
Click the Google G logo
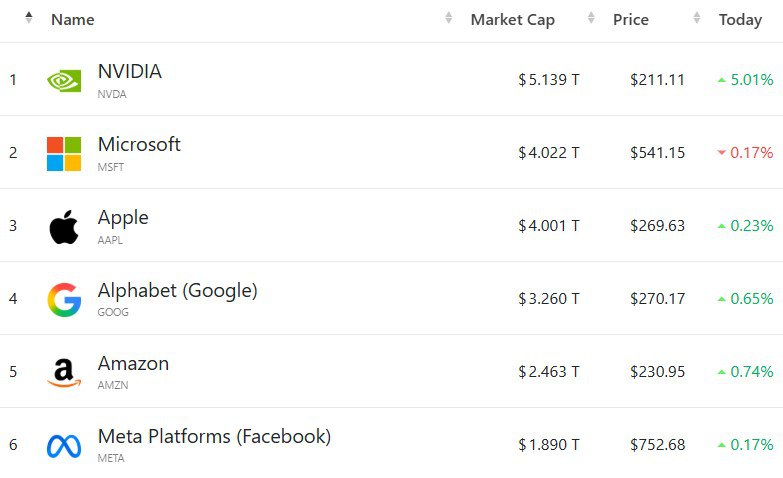[x=64, y=300]
